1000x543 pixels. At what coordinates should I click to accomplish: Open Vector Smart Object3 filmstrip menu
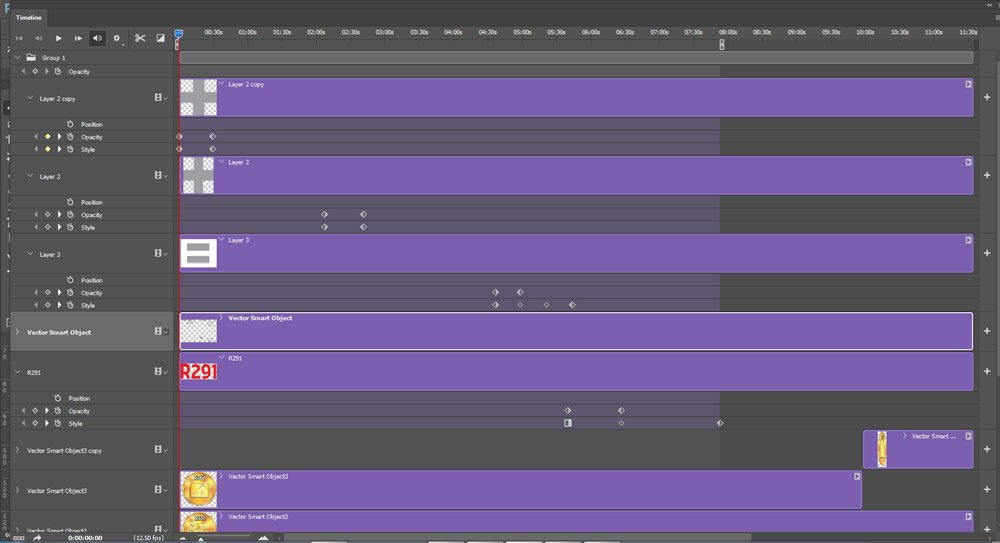click(160, 490)
